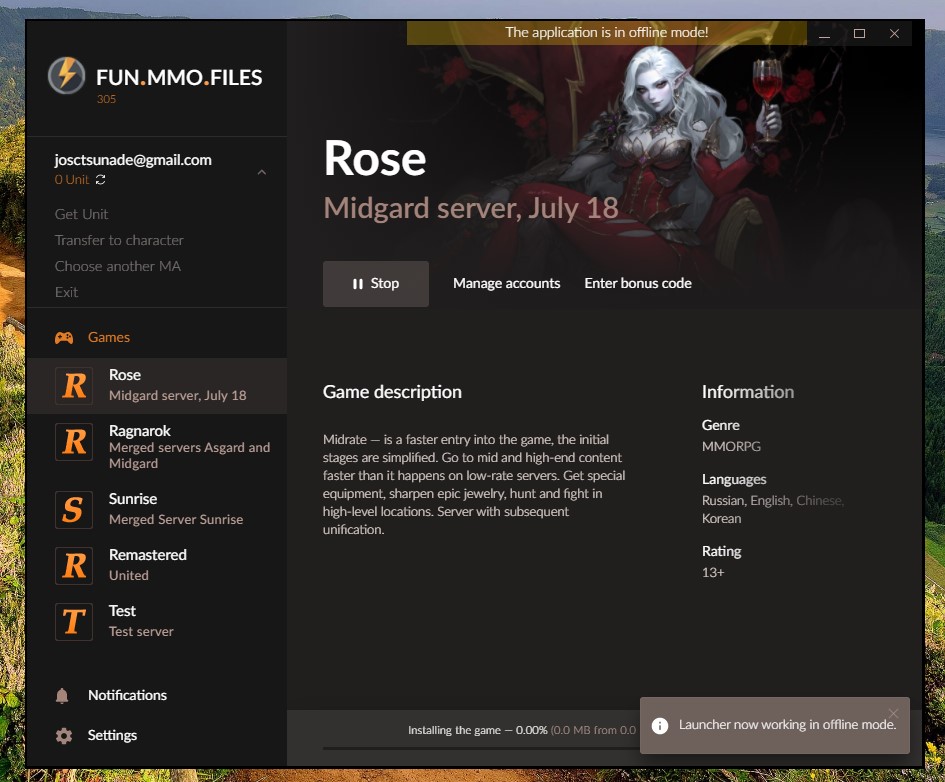Select the Sunrise server icon
This screenshot has width=945, height=782.
tap(75, 509)
